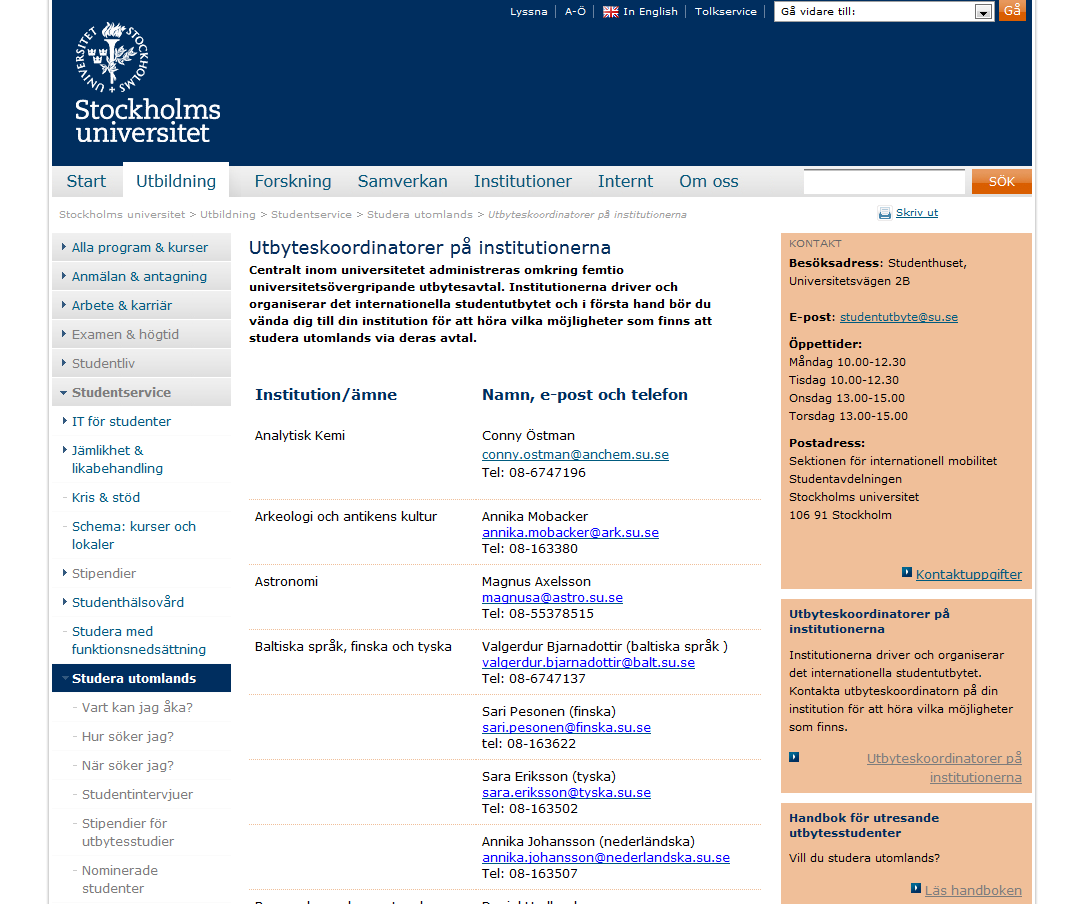
Task: Open the Läs handboken link
Action: 973,890
